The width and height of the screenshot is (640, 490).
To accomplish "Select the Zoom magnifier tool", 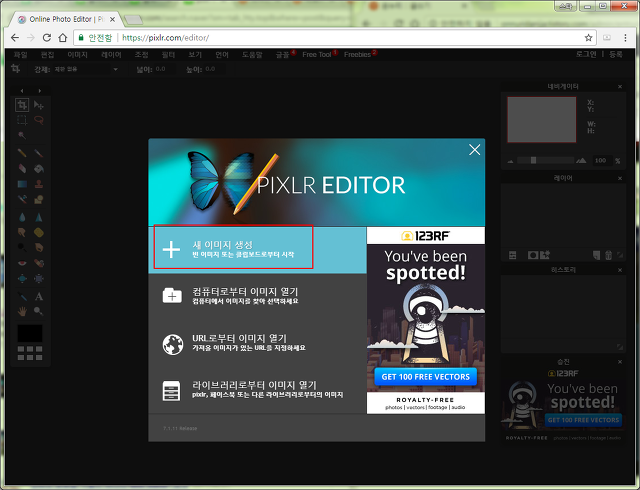I will click(39, 311).
